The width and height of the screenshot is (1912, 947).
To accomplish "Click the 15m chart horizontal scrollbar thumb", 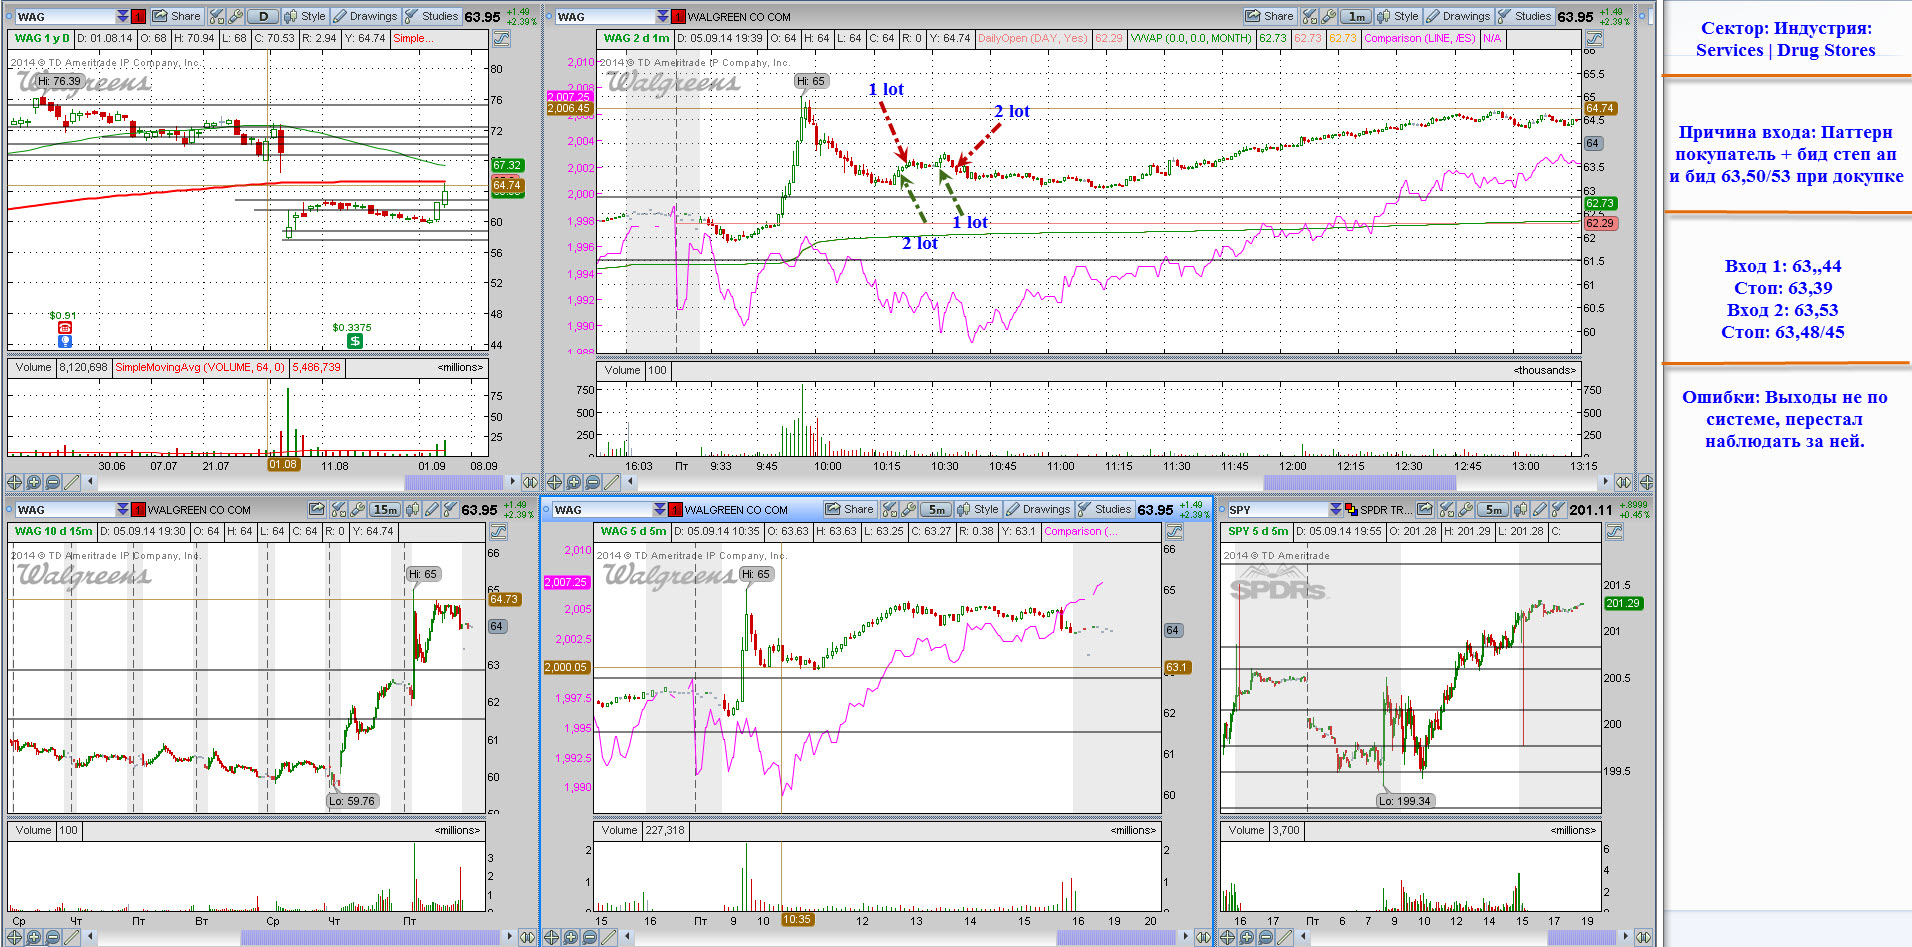I will (370, 937).
